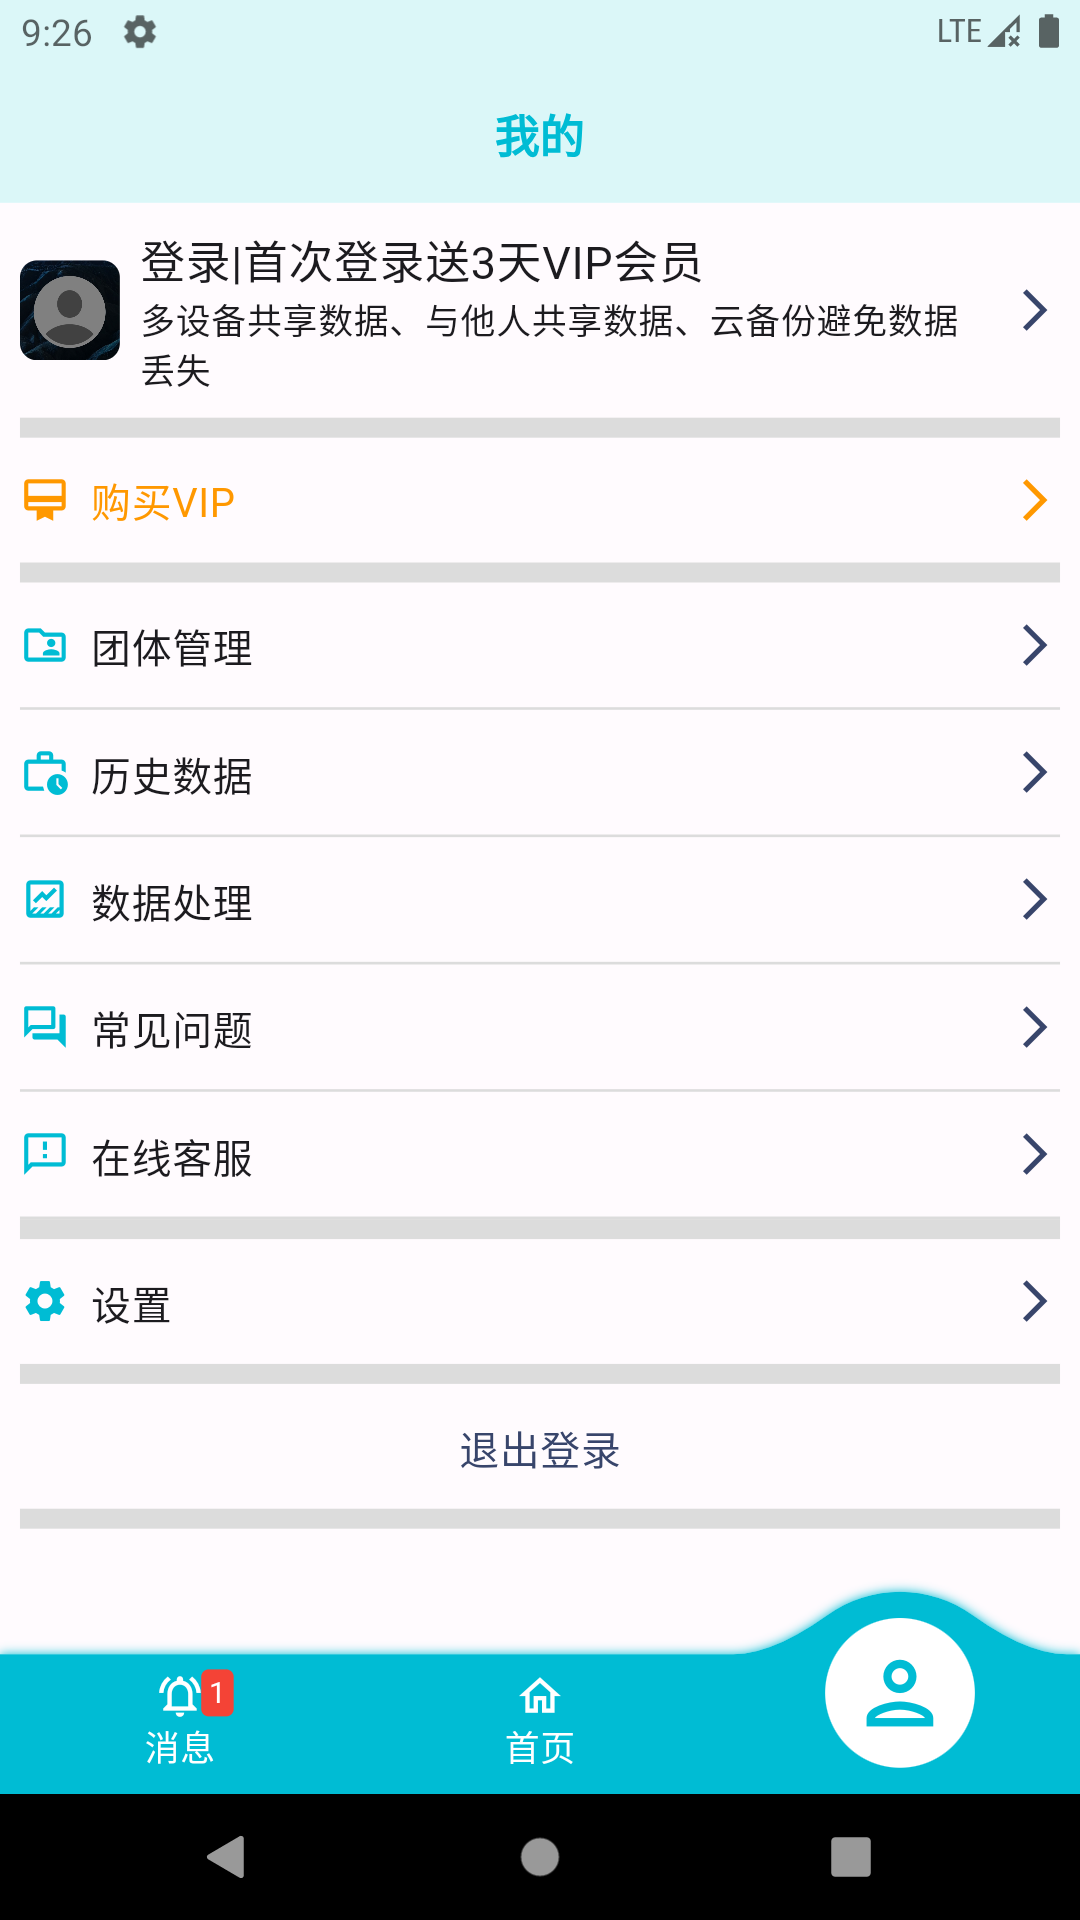
Task: Open 购买VIP via its orange chevron
Action: [1035, 500]
